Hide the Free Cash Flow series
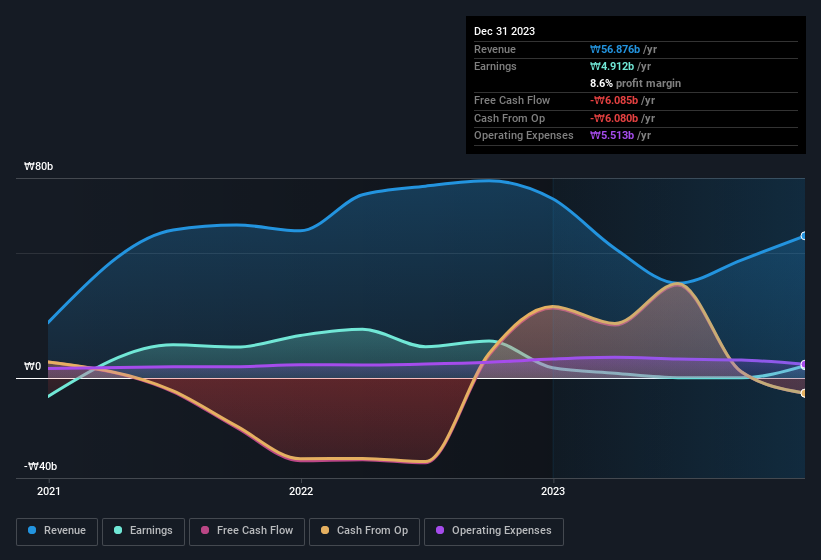The image size is (821, 560). pos(247,531)
